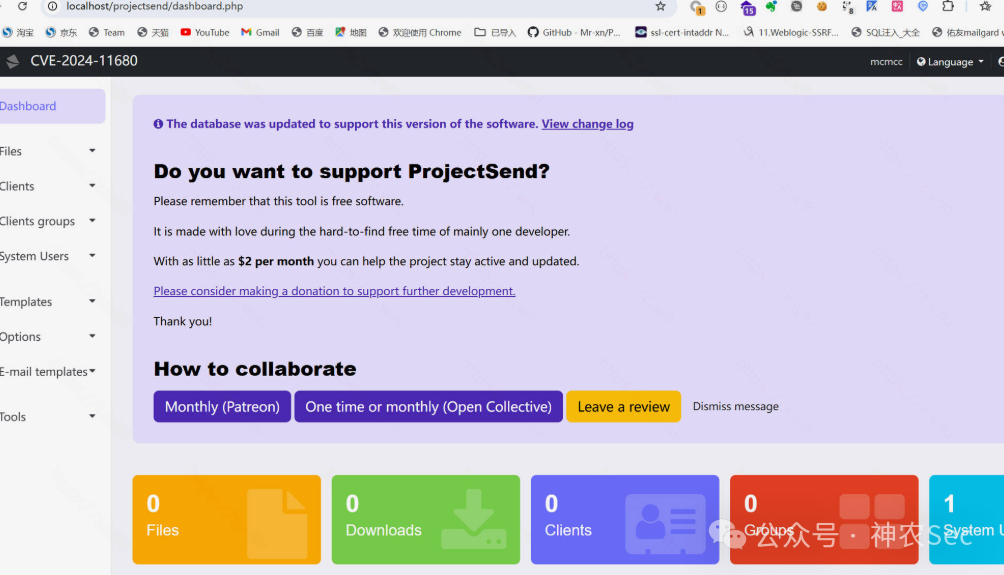
Task: Open the 0 Files summary card
Action: click(227, 519)
